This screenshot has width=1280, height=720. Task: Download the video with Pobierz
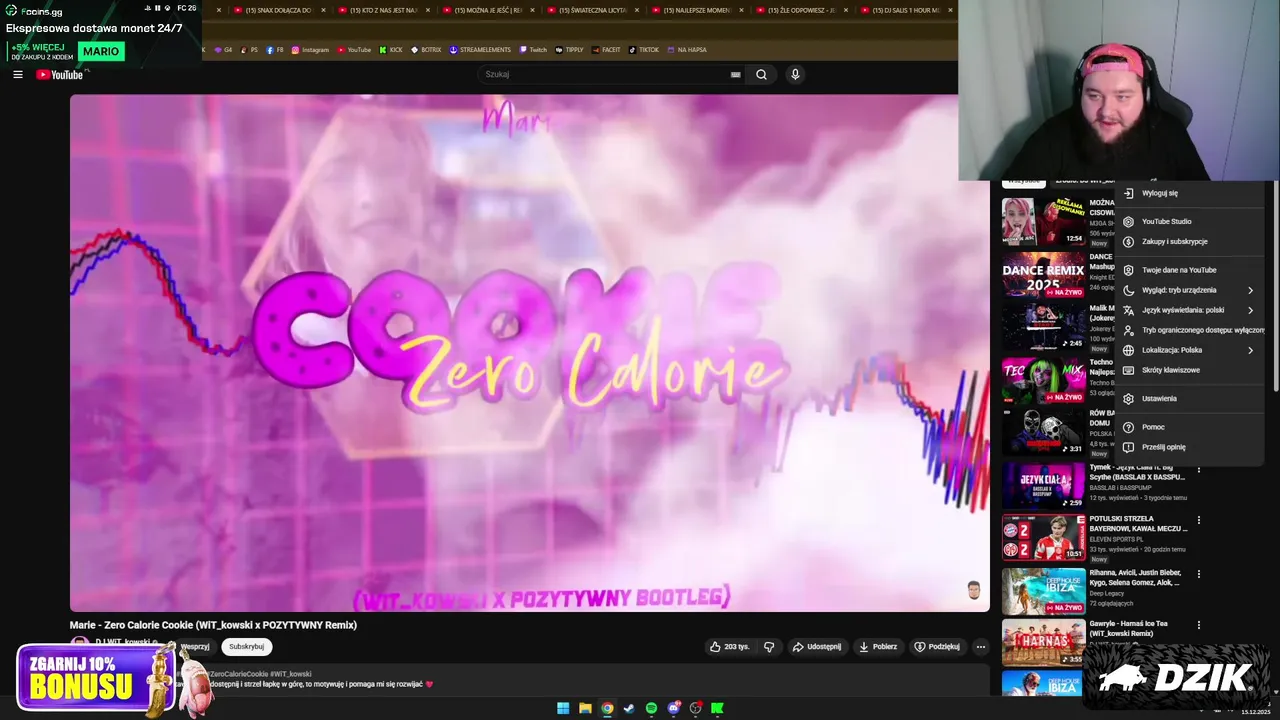click(x=878, y=647)
